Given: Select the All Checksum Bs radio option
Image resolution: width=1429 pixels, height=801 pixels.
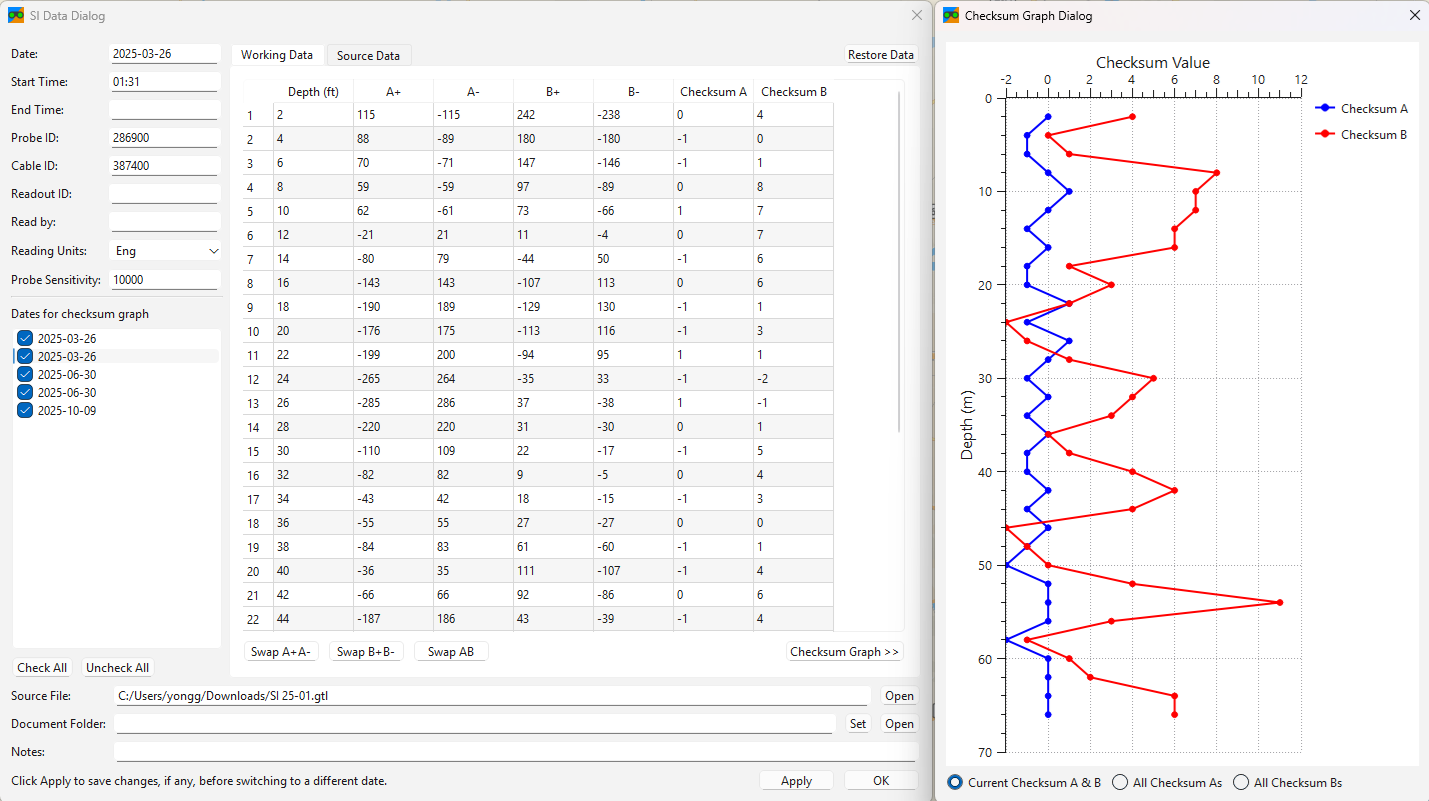Looking at the screenshot, I should [x=1241, y=783].
